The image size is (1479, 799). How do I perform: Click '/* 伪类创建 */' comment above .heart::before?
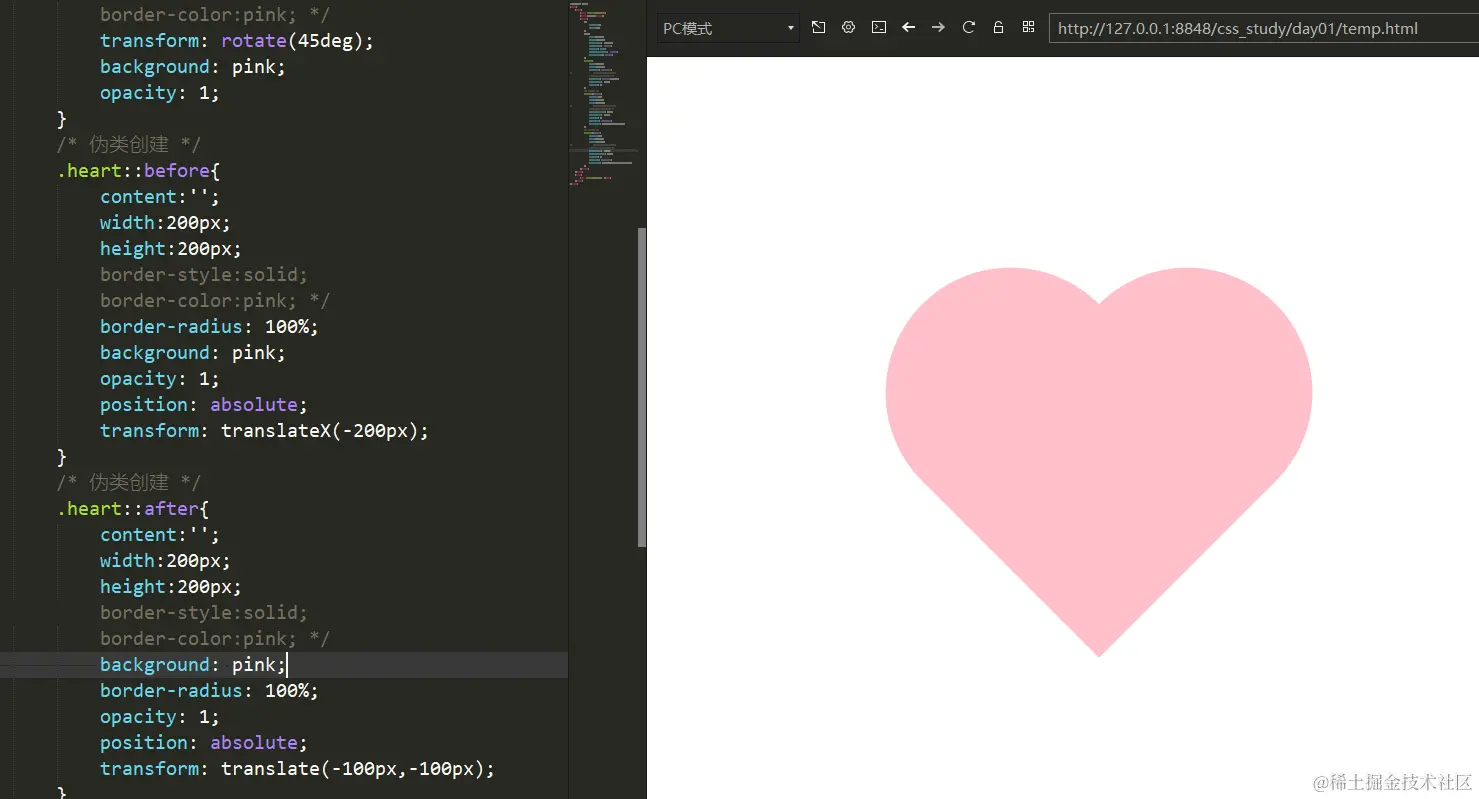pyautogui.click(x=128, y=145)
